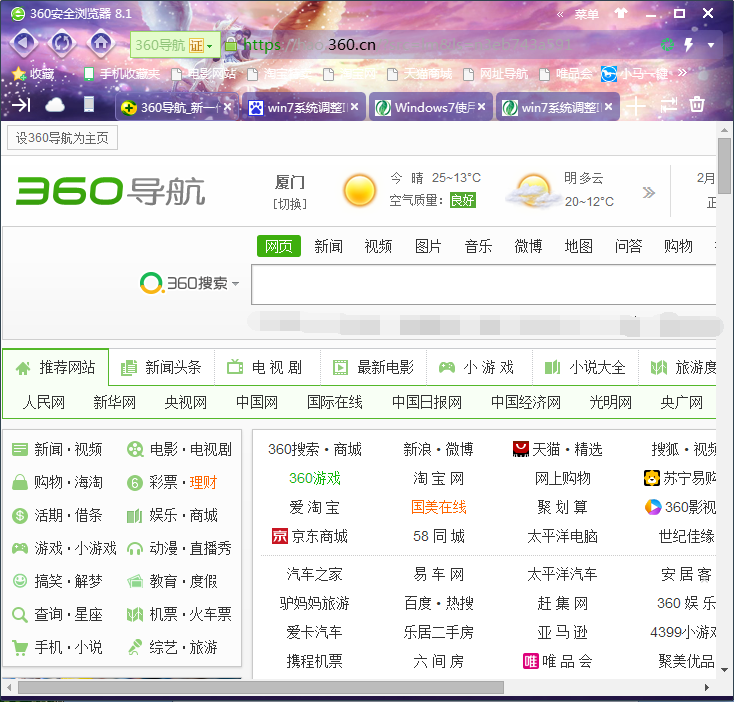The width and height of the screenshot is (734, 702).
Task: Open the closed-tabs trash bin icon
Action: pos(697,104)
